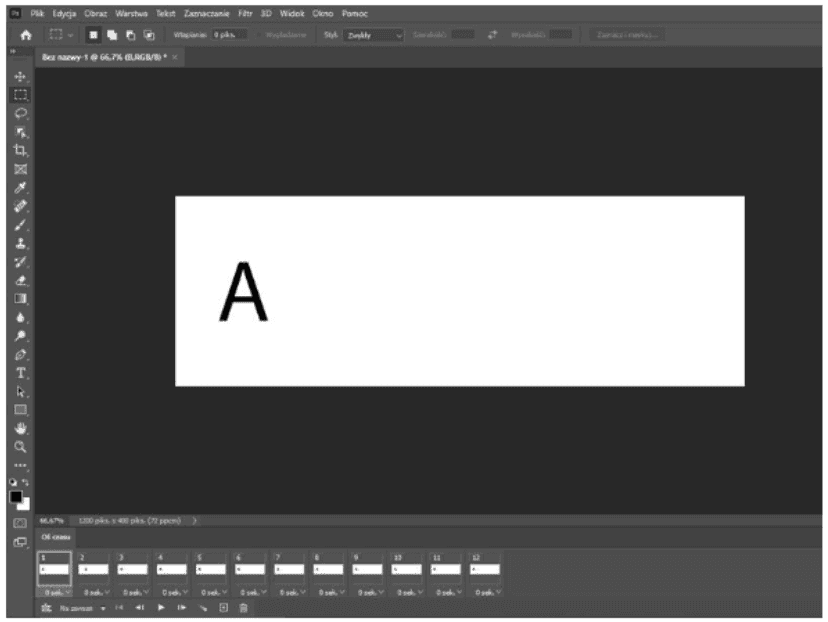
Task: Select the Clone Stamp tool
Action: click(20, 243)
